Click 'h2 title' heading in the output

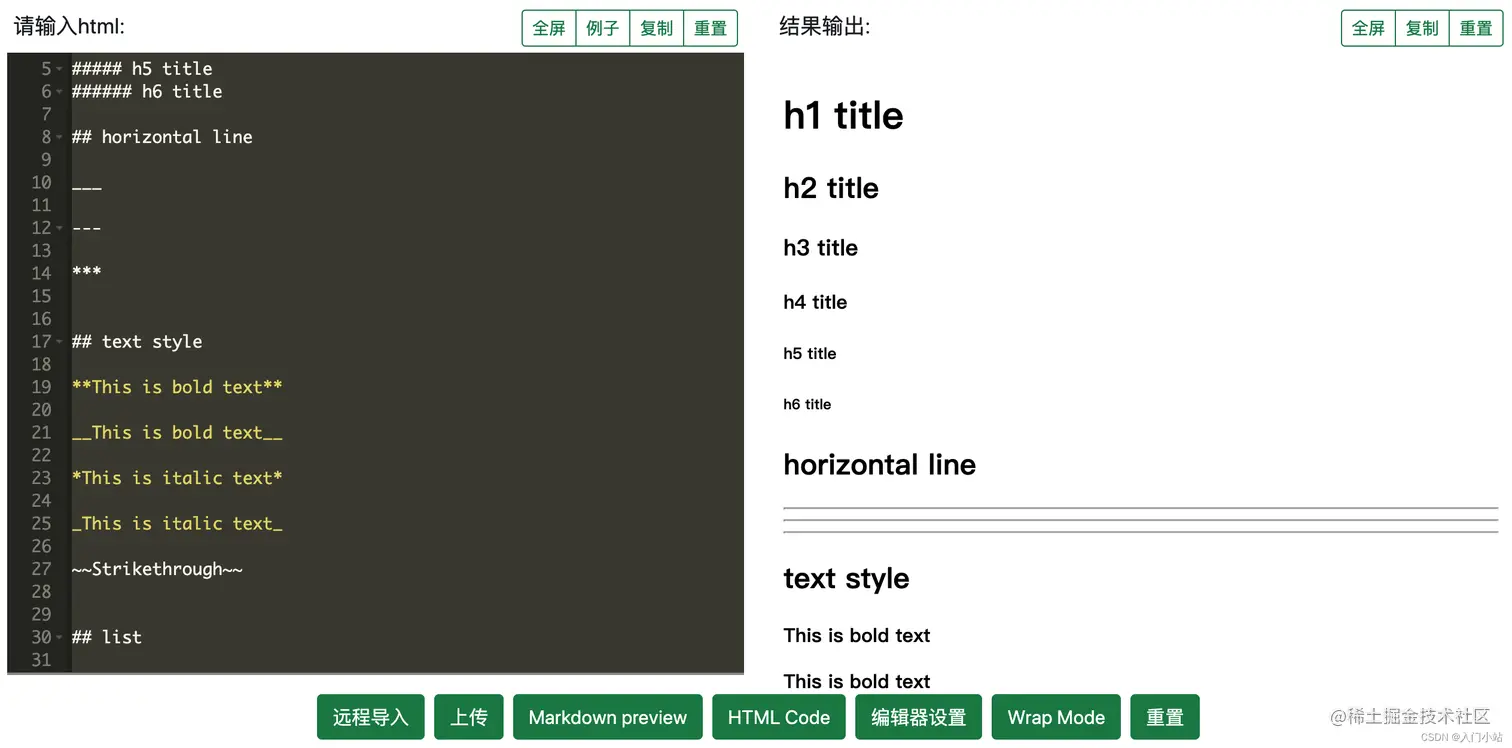[x=831, y=188]
